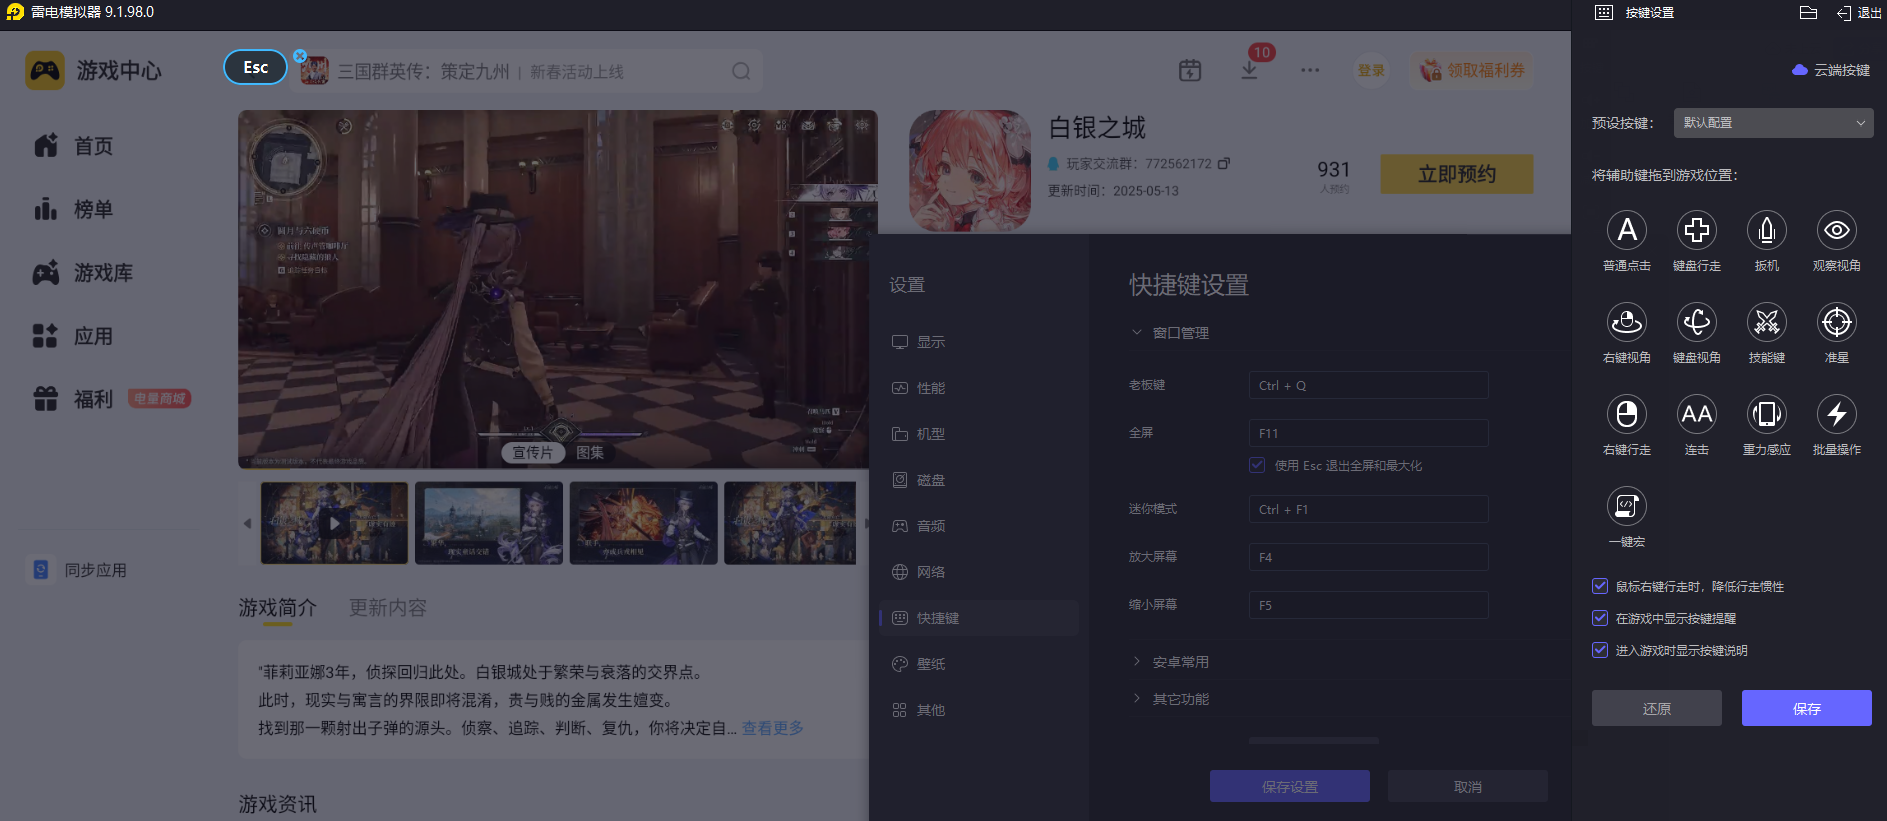Click the Esc key bubble
This screenshot has width=1887, height=821.
click(256, 67)
